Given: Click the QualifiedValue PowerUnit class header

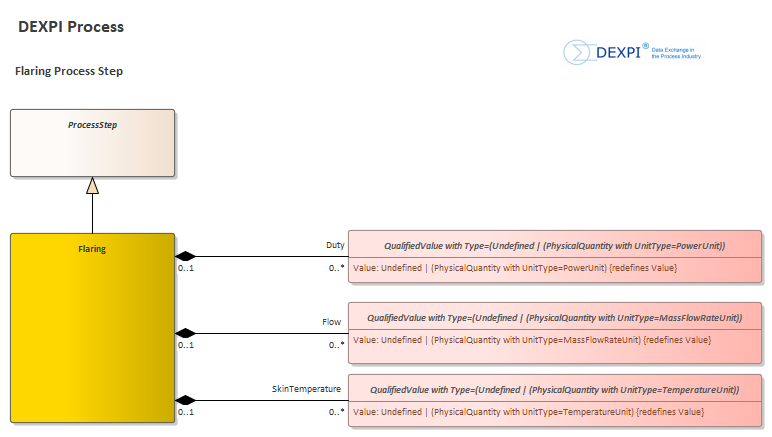Looking at the screenshot, I should click(x=554, y=245).
